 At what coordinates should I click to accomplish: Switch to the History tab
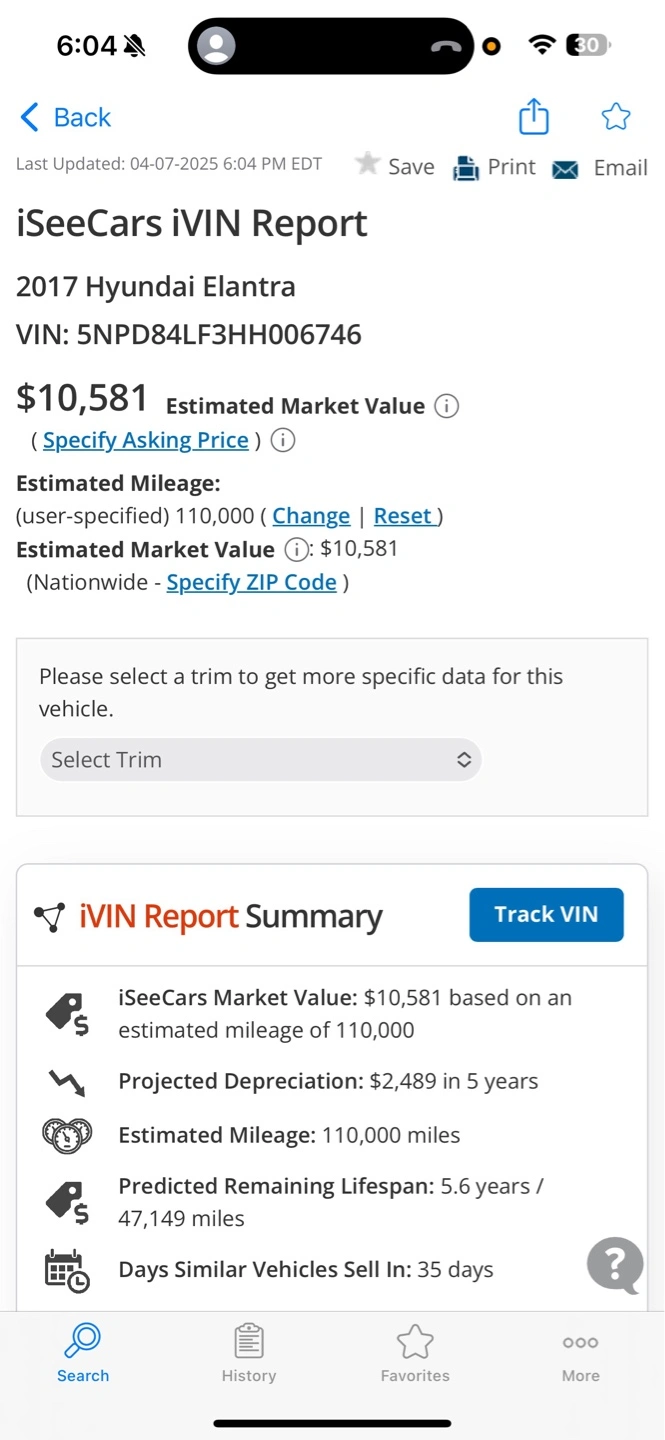click(249, 1354)
